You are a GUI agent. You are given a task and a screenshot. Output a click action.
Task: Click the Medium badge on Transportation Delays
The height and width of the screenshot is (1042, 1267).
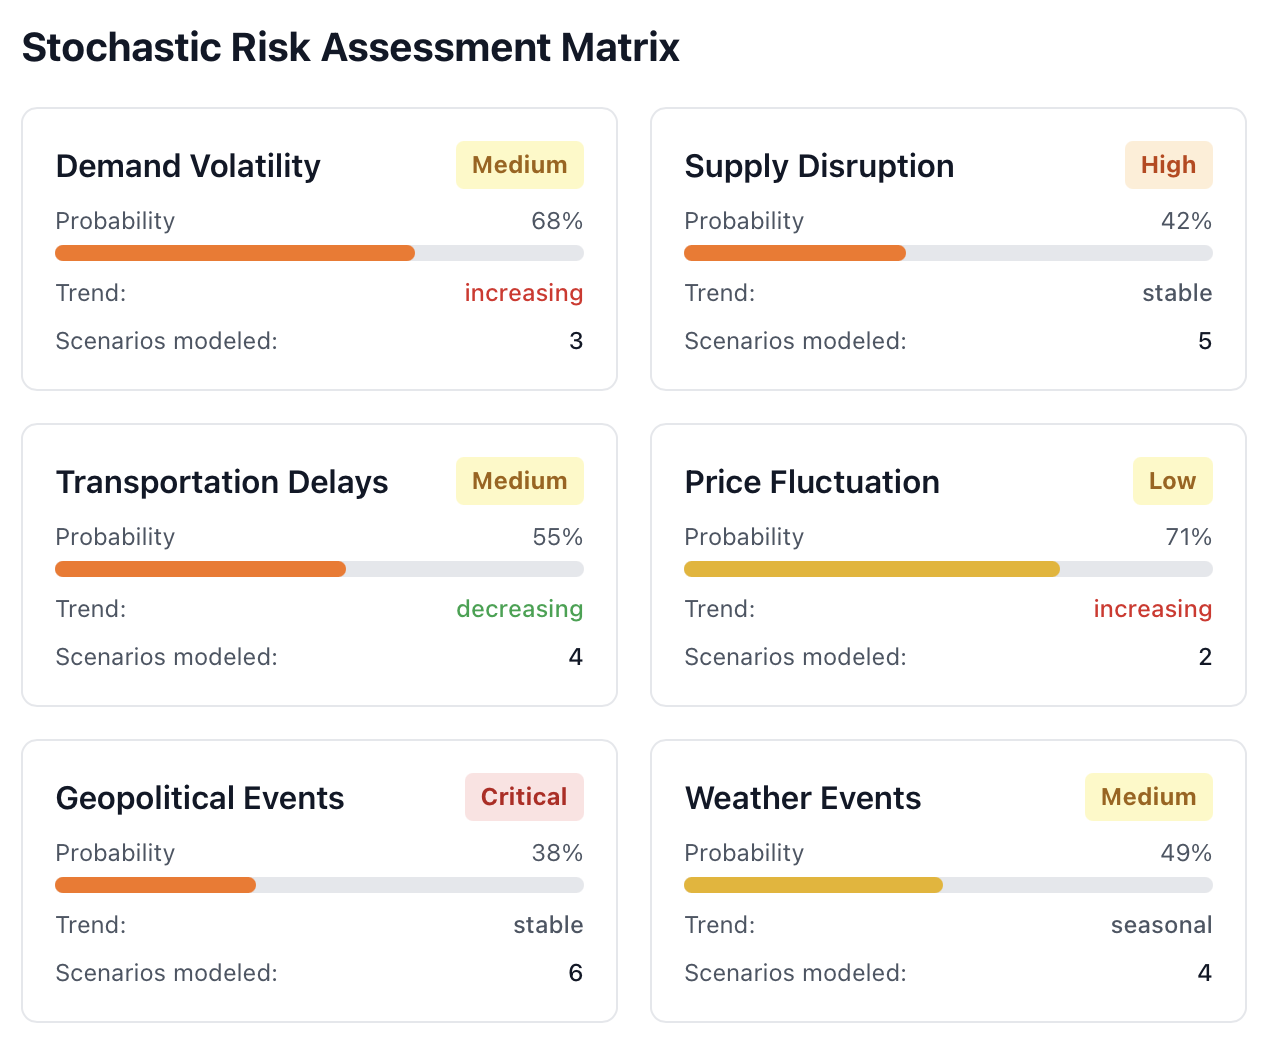[519, 481]
